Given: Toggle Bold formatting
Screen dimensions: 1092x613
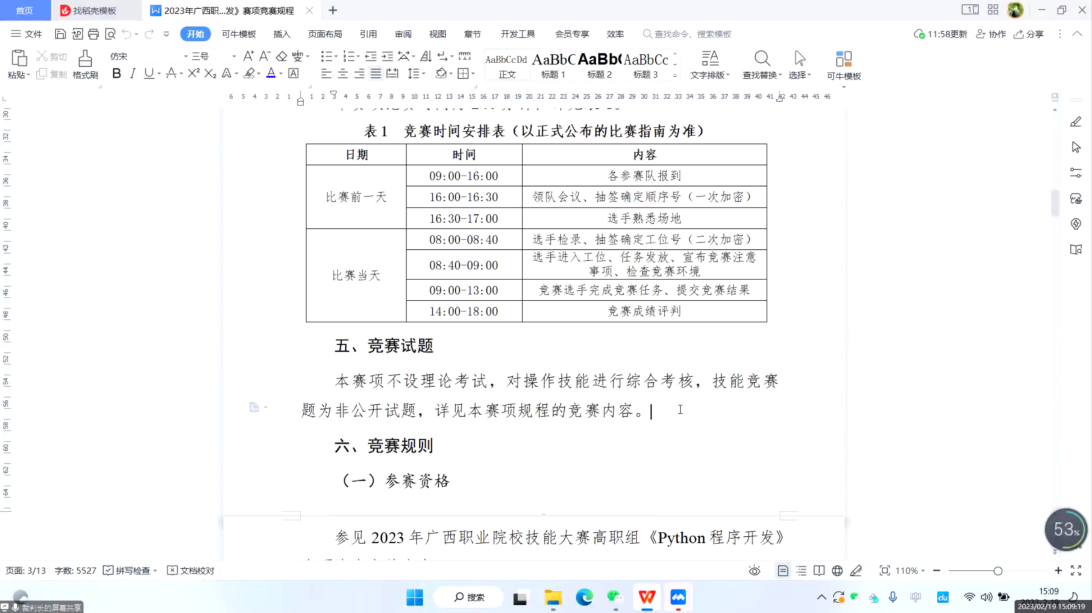Looking at the screenshot, I should (116, 73).
